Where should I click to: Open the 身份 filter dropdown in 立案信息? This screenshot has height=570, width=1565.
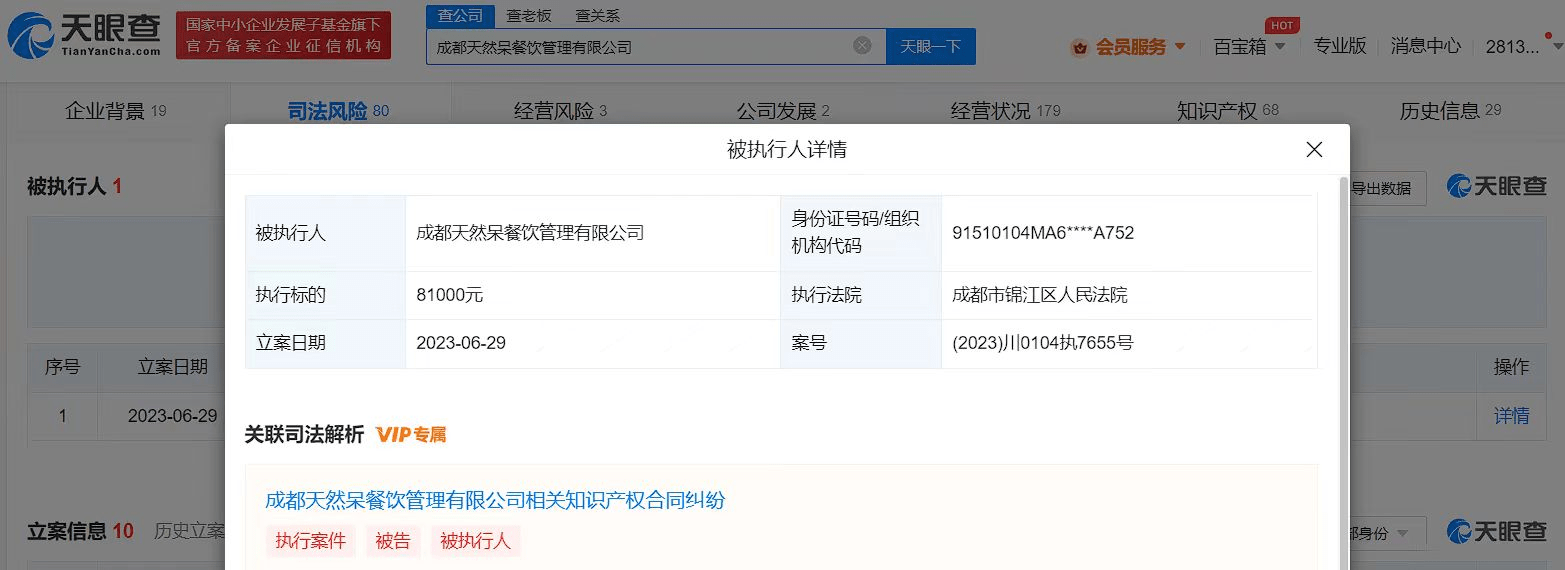coord(1386,533)
